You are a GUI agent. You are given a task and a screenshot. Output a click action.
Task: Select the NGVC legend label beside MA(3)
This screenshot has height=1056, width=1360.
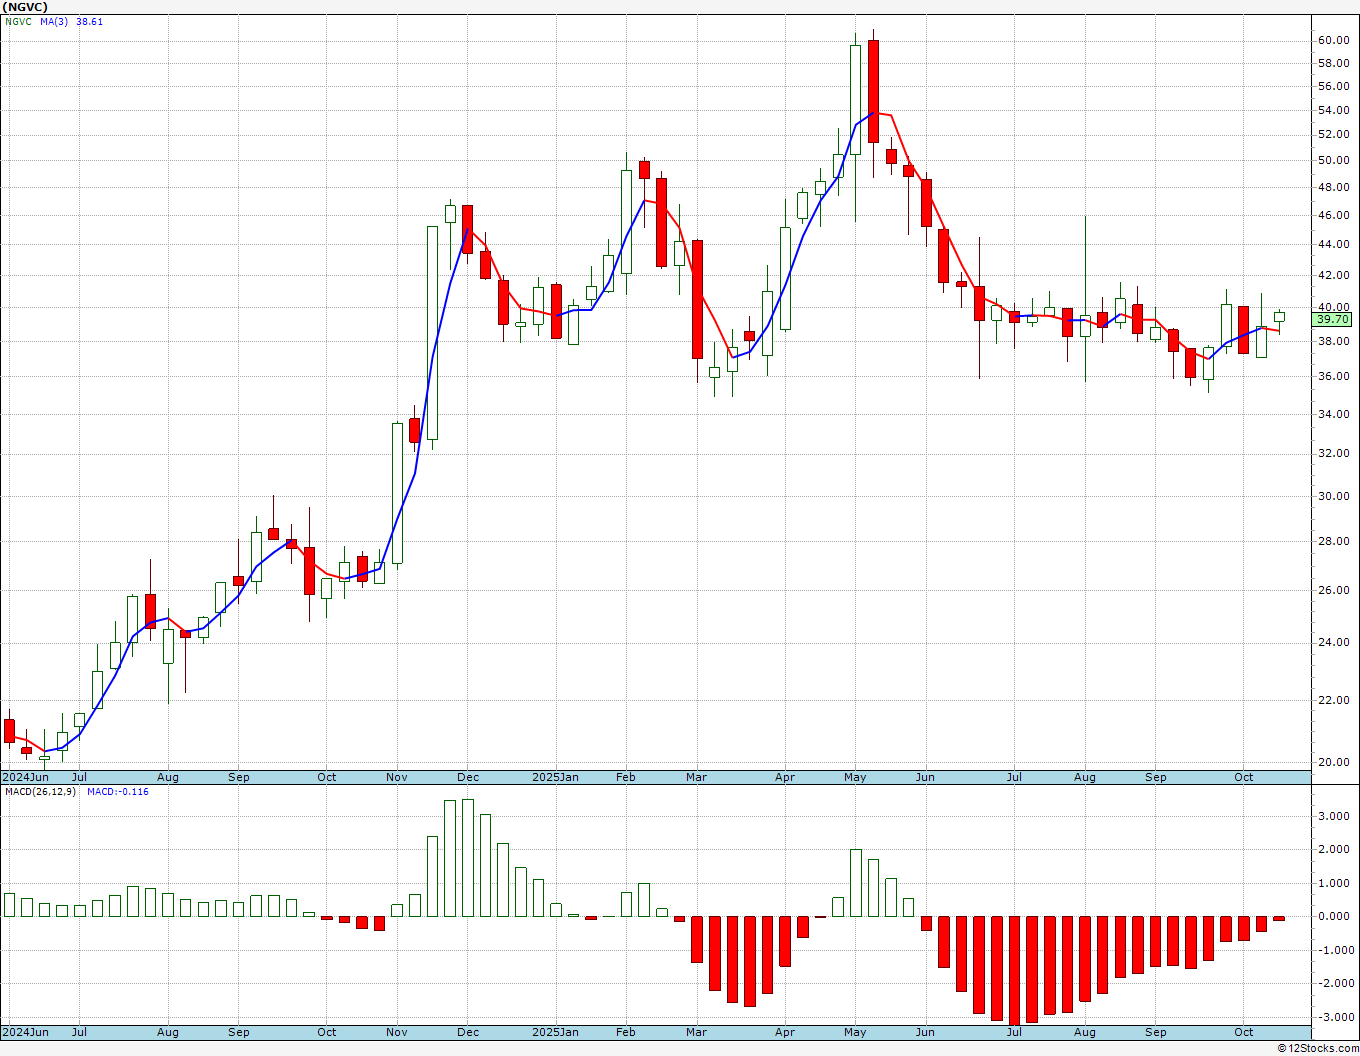pyautogui.click(x=19, y=21)
